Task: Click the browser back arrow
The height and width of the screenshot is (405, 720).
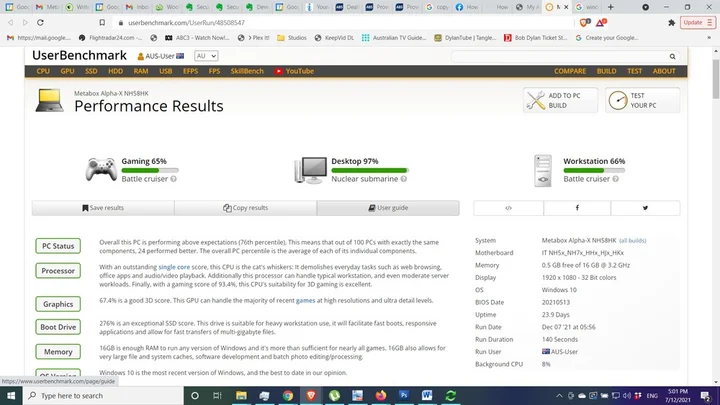Action: (11, 22)
